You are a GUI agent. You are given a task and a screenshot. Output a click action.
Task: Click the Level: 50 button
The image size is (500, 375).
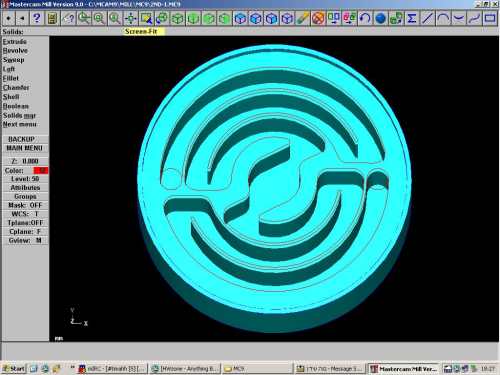(x=25, y=179)
